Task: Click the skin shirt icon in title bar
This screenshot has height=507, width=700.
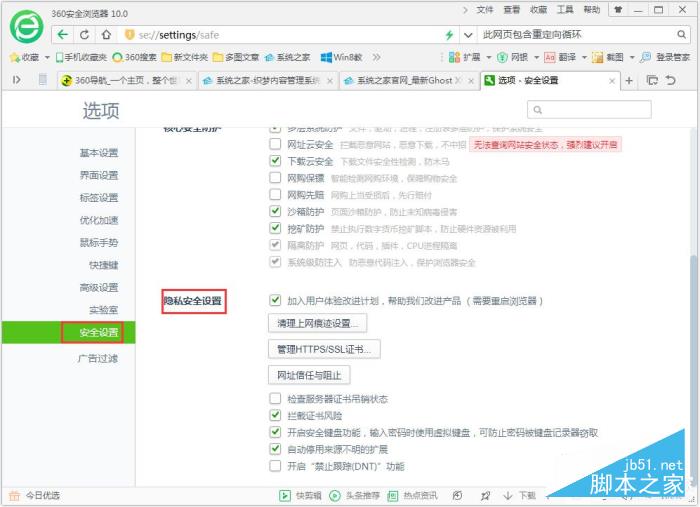Action: click(618, 9)
